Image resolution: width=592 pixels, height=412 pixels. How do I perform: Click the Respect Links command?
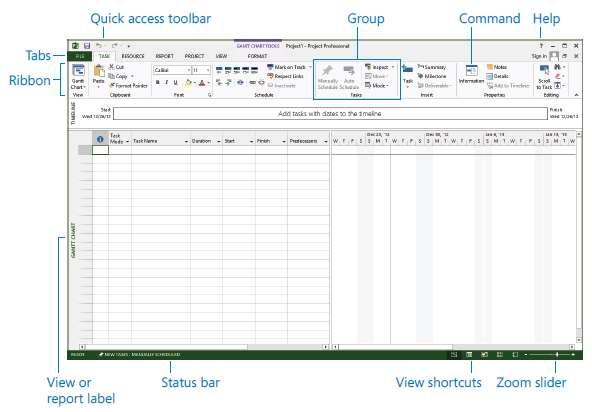(285, 76)
